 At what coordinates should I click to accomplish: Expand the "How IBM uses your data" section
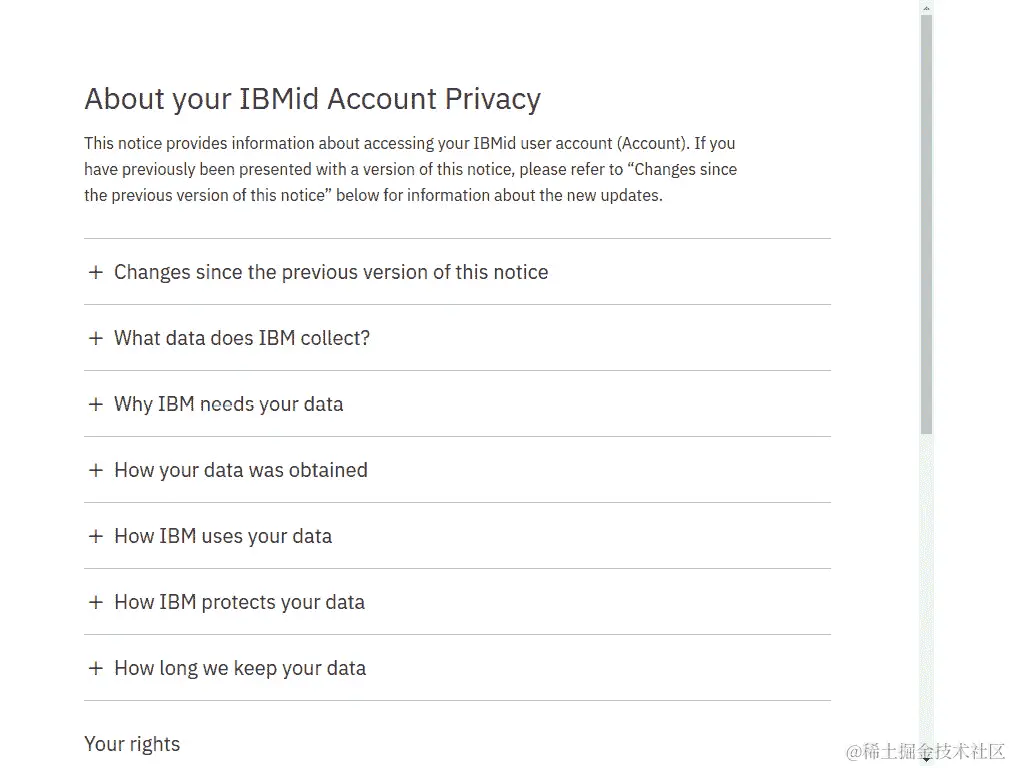point(223,535)
